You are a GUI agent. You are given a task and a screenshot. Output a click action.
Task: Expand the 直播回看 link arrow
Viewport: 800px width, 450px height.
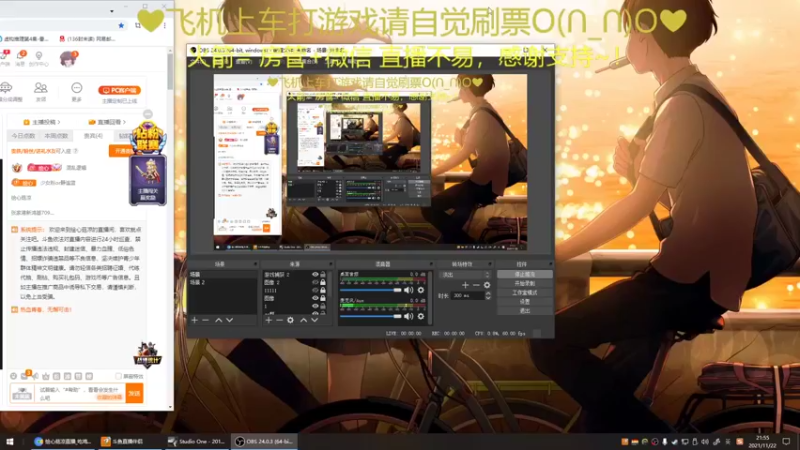click(x=124, y=122)
